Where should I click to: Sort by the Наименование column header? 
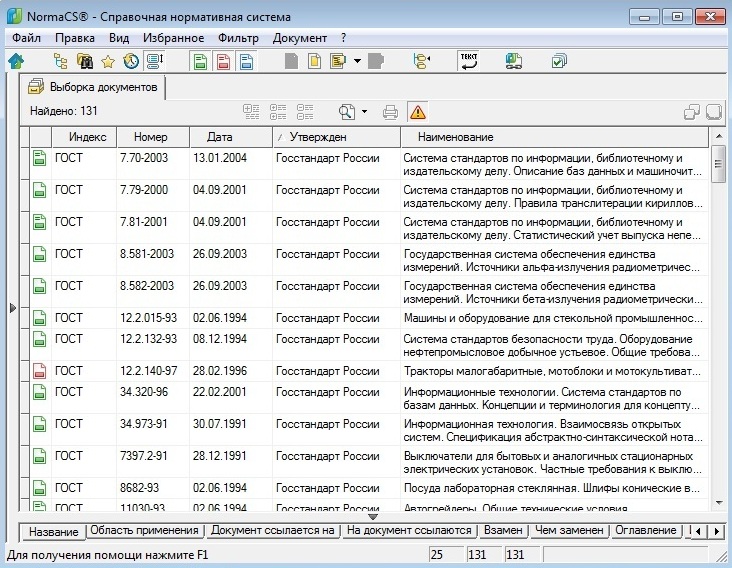pos(555,137)
